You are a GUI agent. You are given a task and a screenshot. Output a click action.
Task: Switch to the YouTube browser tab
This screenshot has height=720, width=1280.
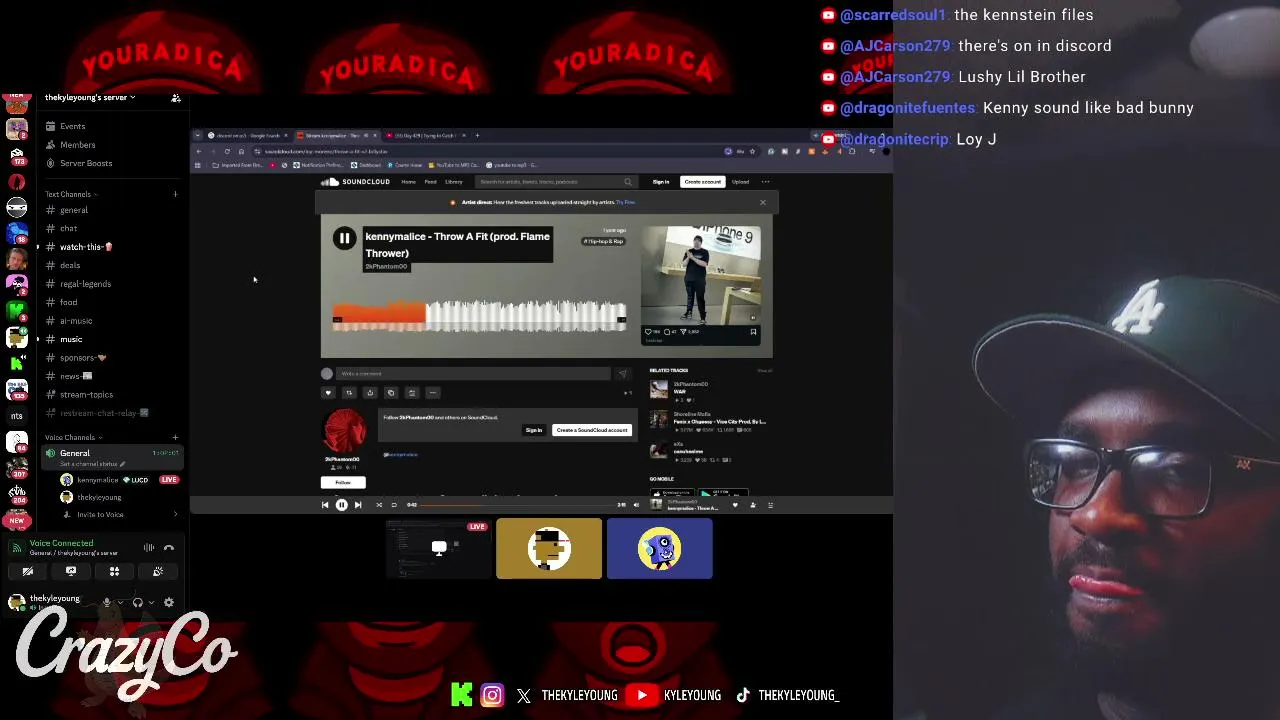pyautogui.click(x=424, y=135)
